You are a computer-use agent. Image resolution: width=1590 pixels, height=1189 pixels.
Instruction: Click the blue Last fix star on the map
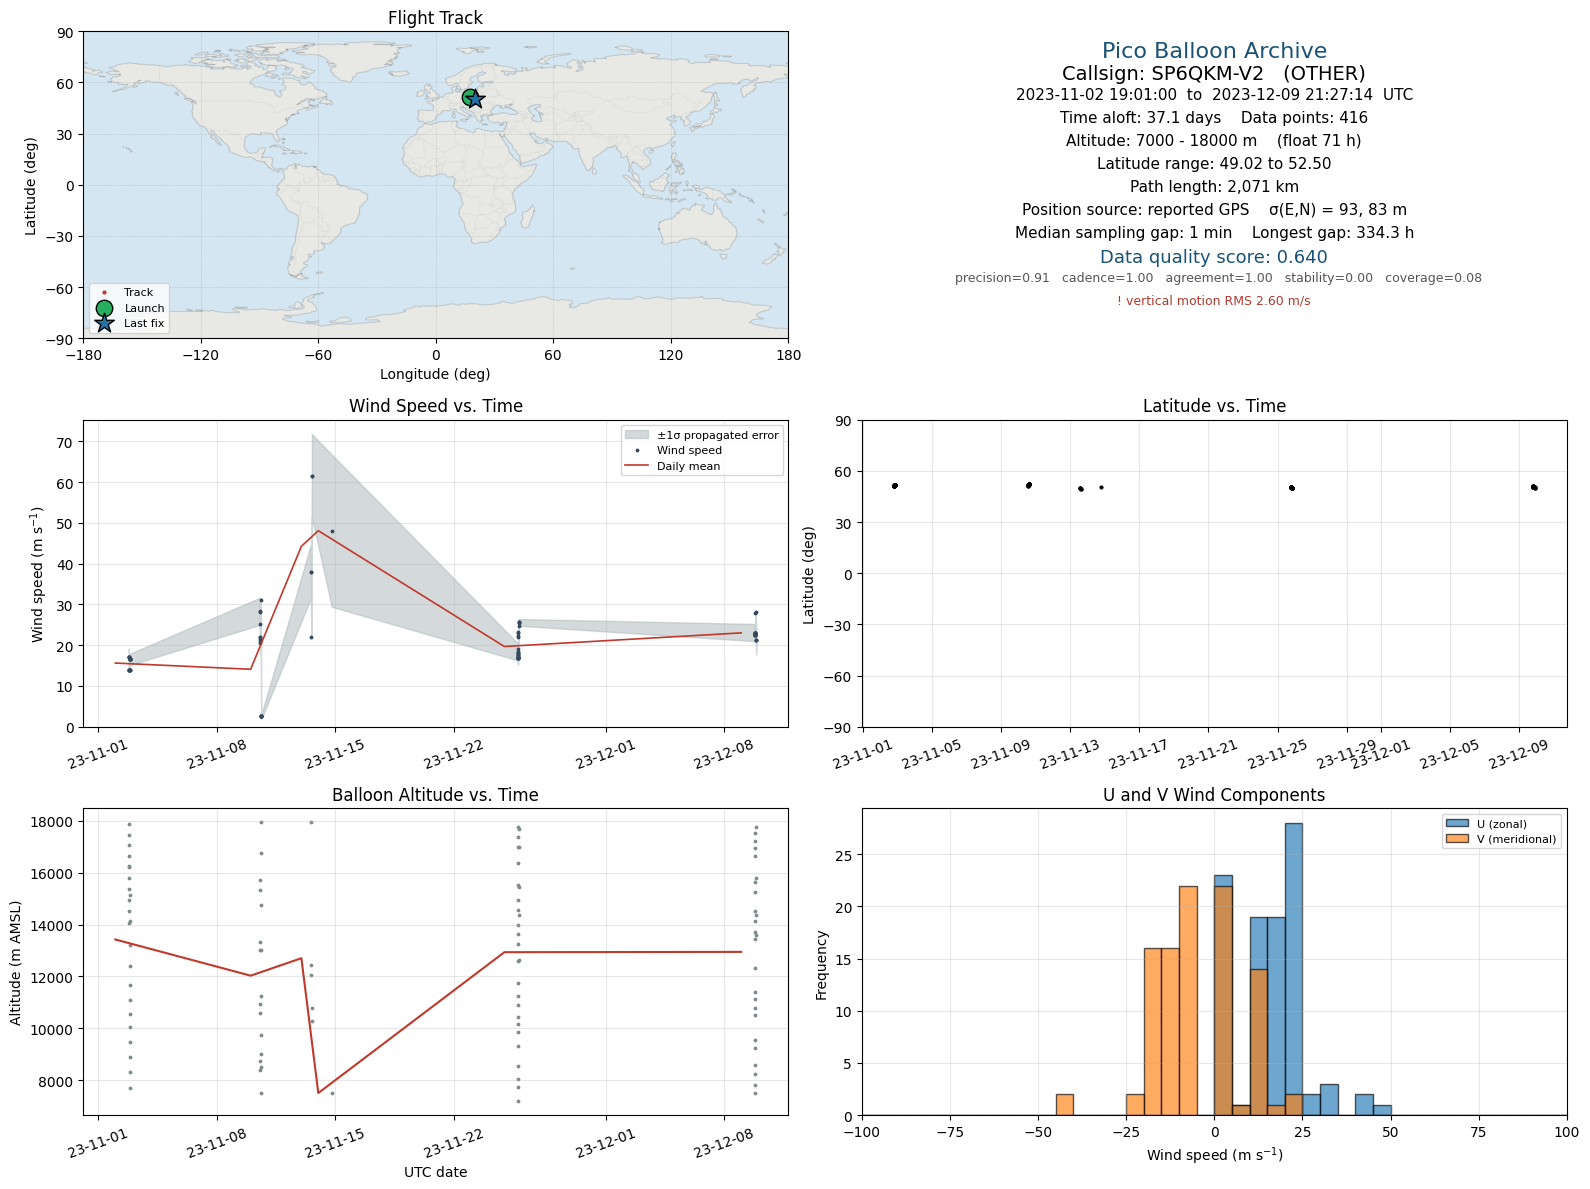pos(476,99)
